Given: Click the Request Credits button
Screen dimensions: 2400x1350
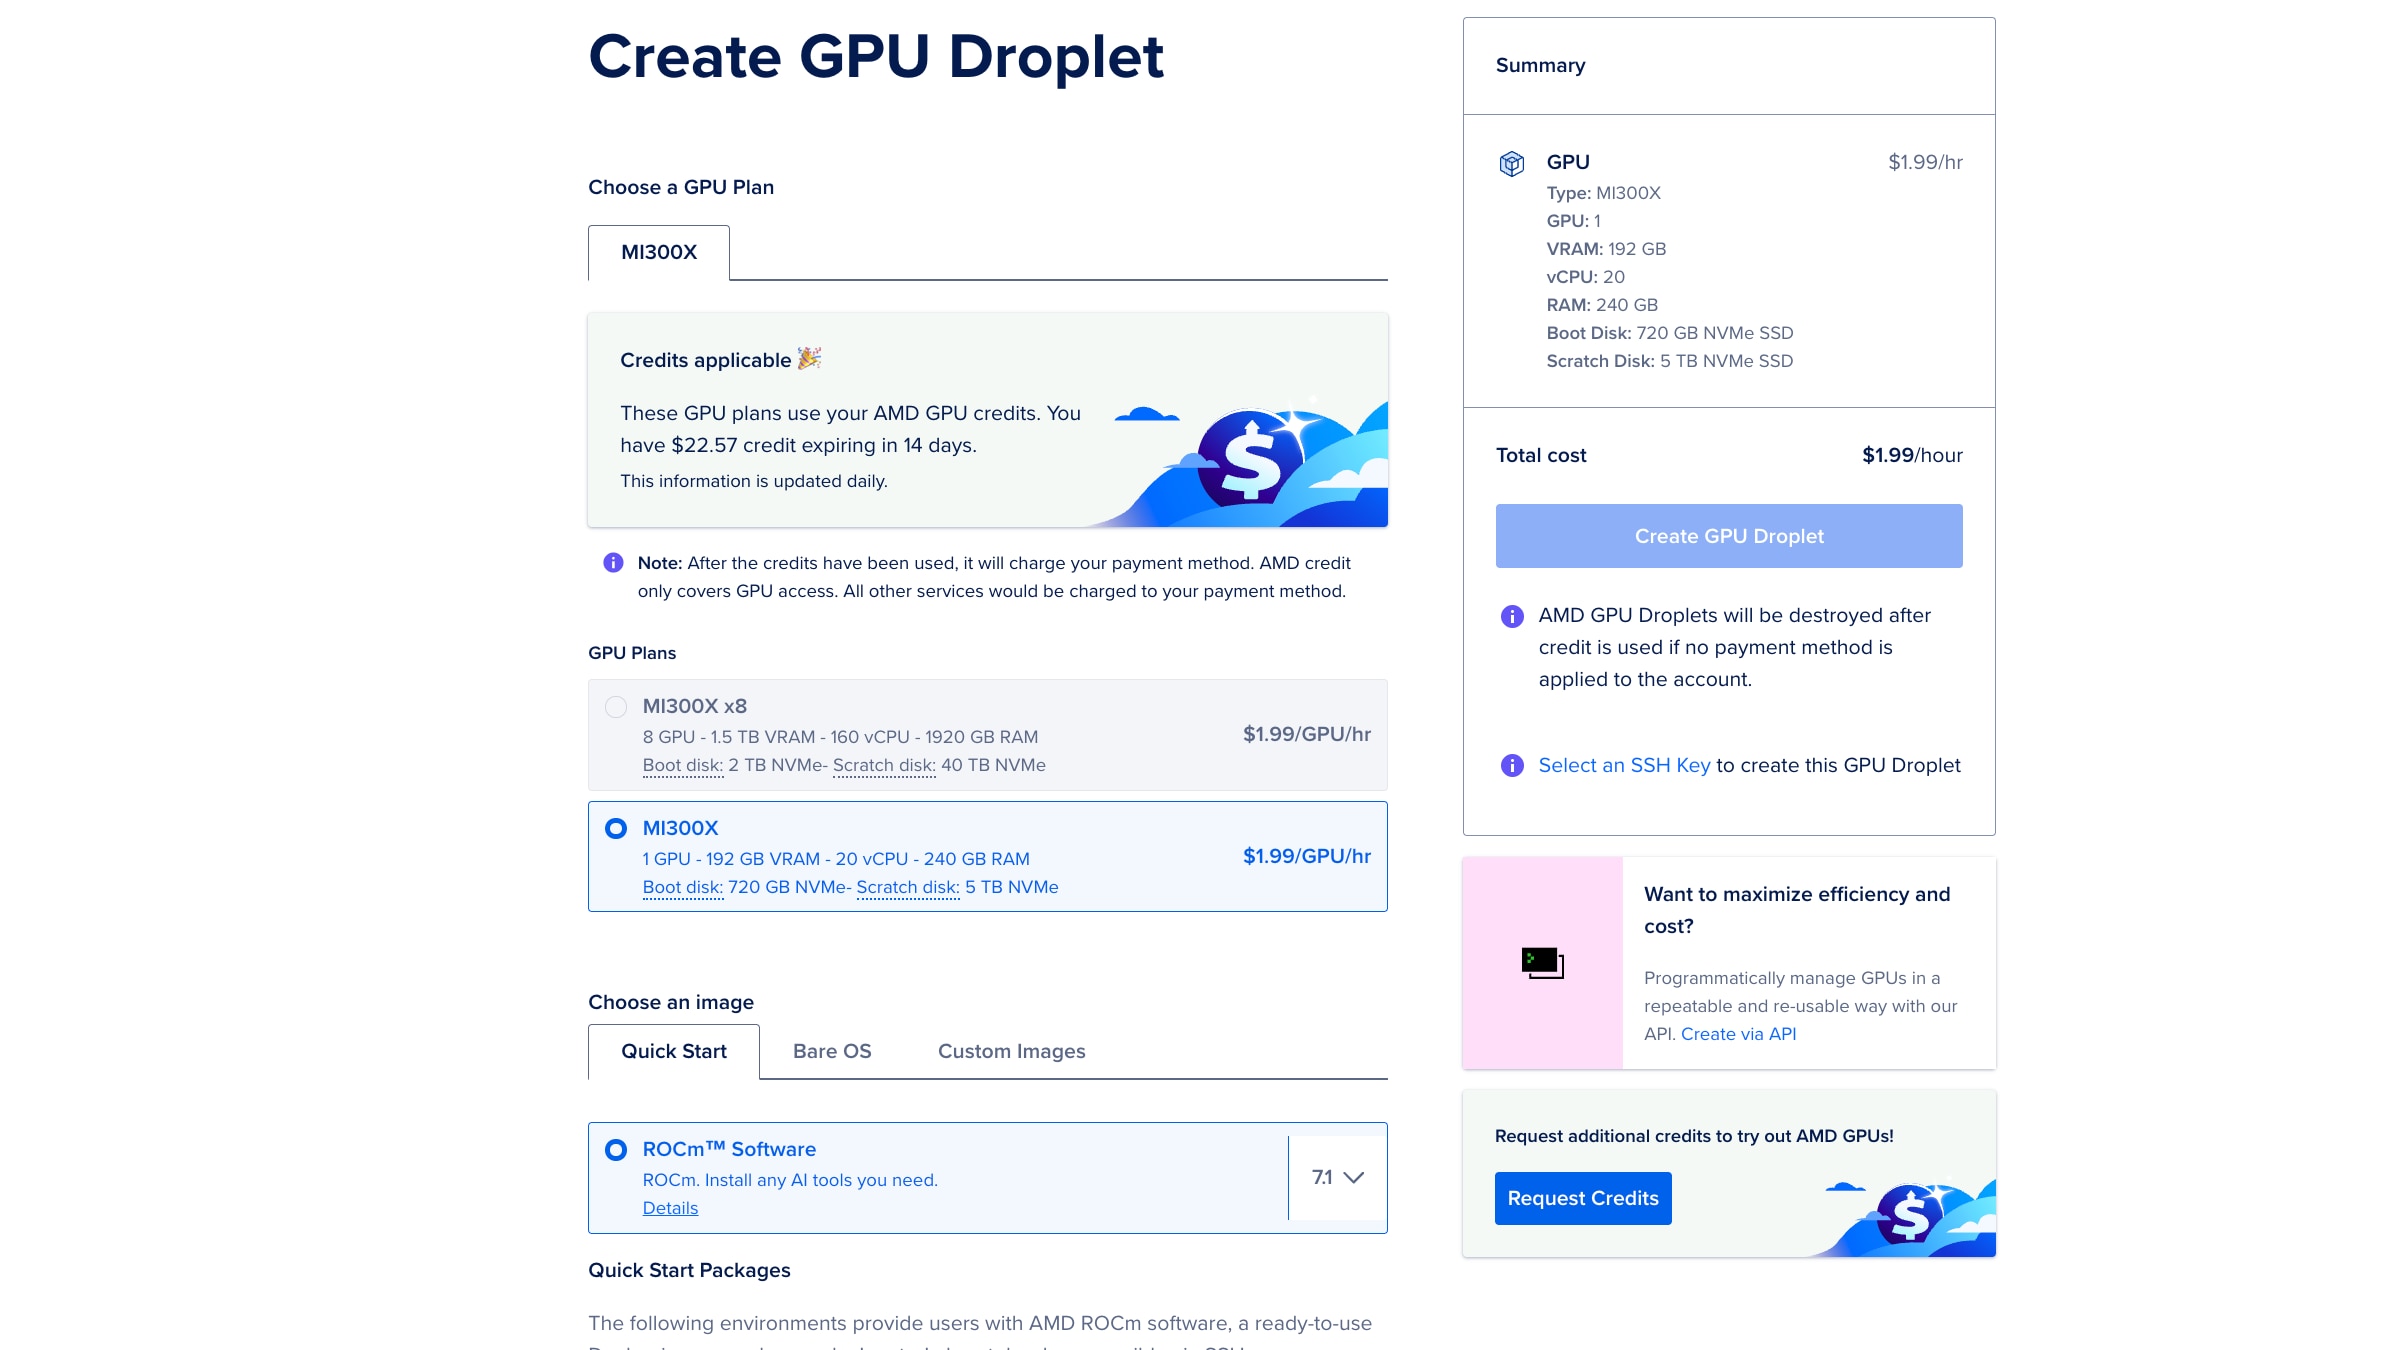Looking at the screenshot, I should coord(1582,1198).
